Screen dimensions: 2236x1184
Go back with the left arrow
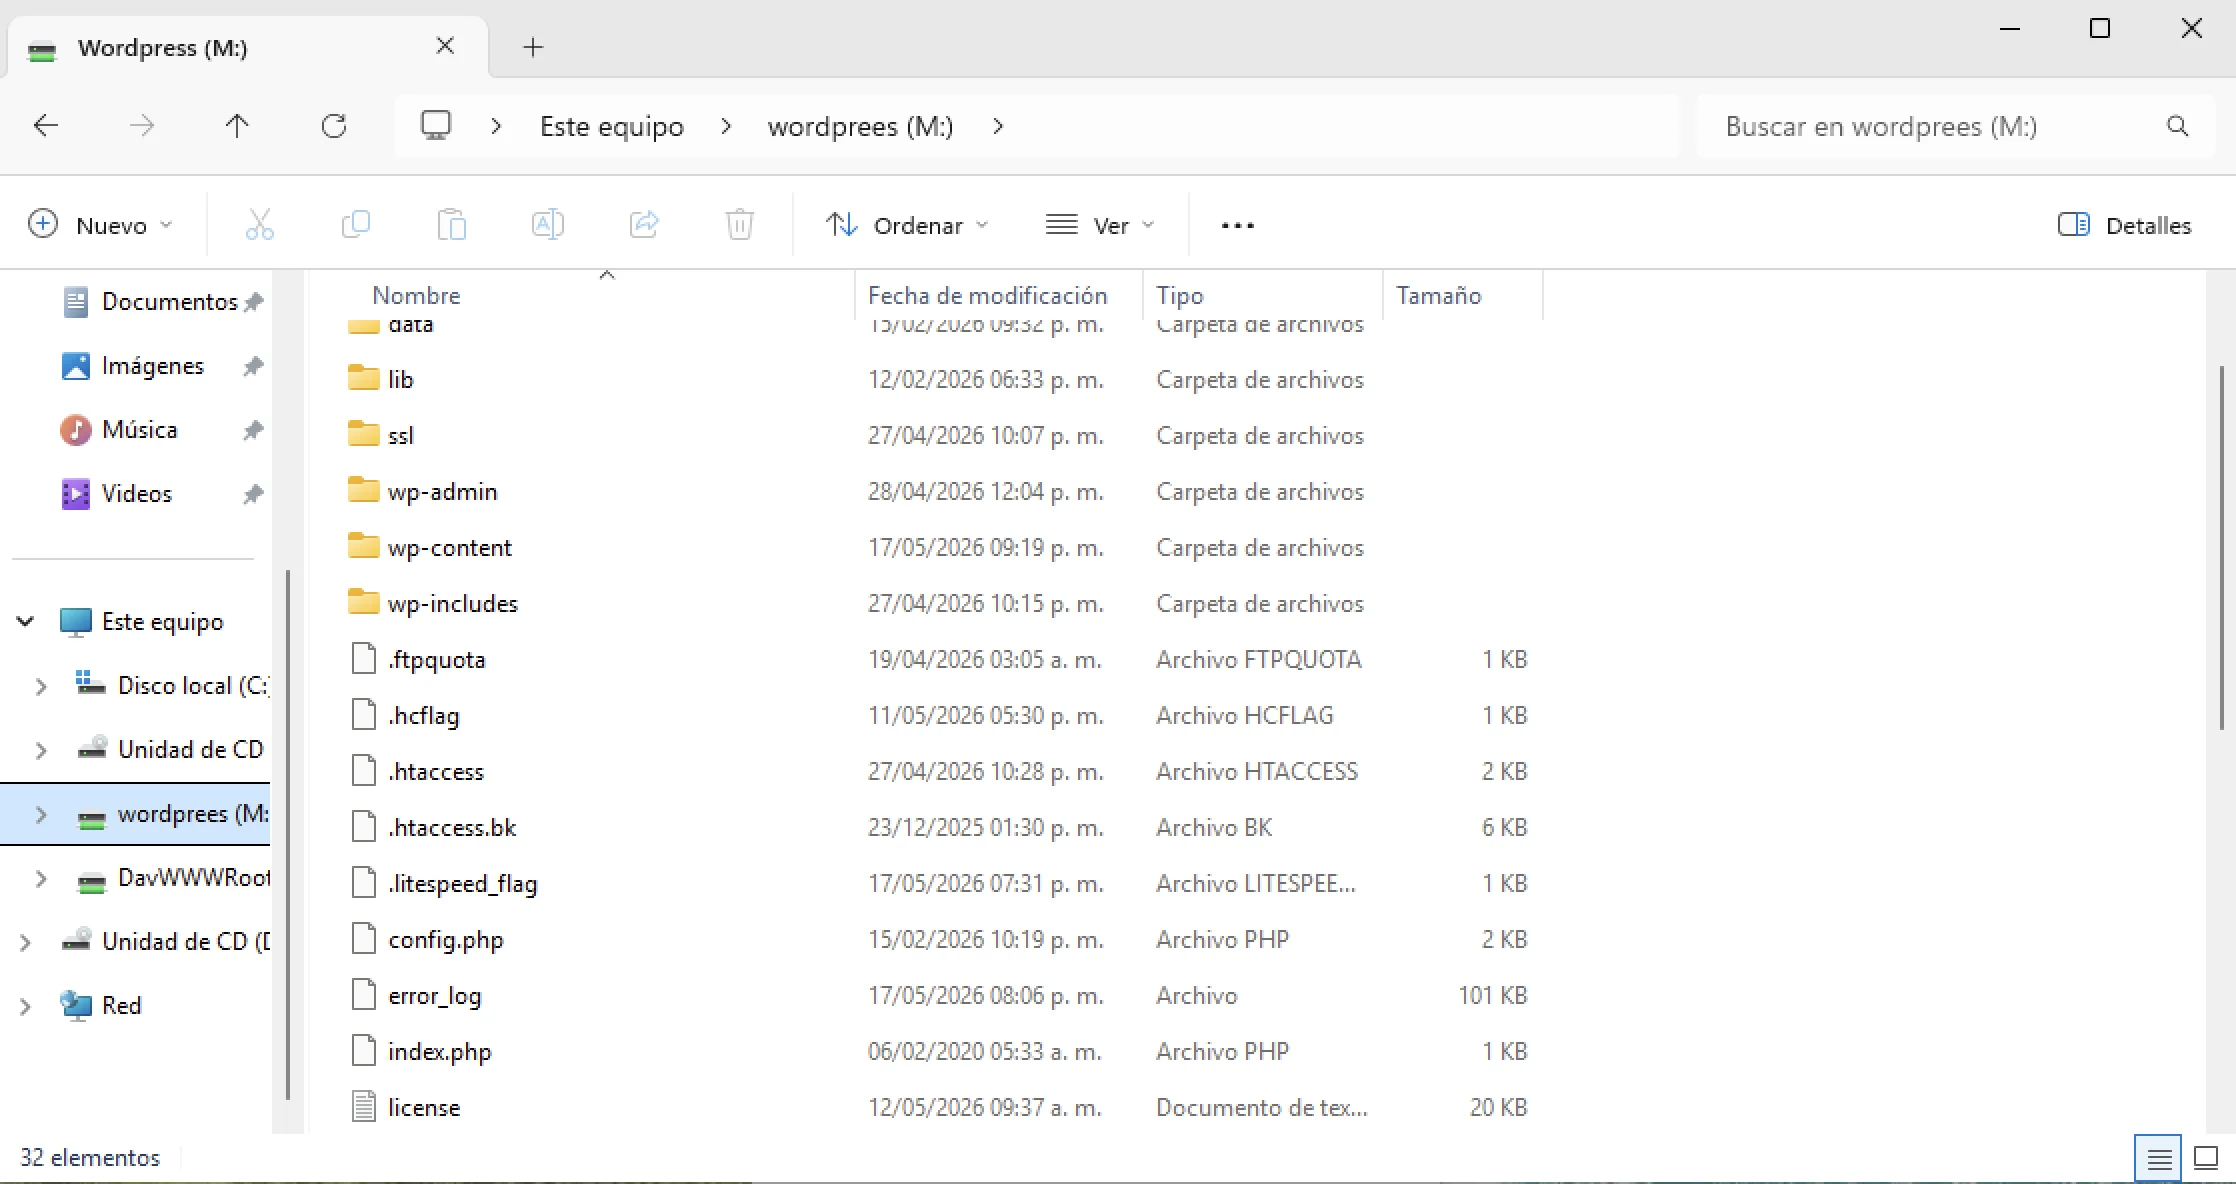coord(46,126)
